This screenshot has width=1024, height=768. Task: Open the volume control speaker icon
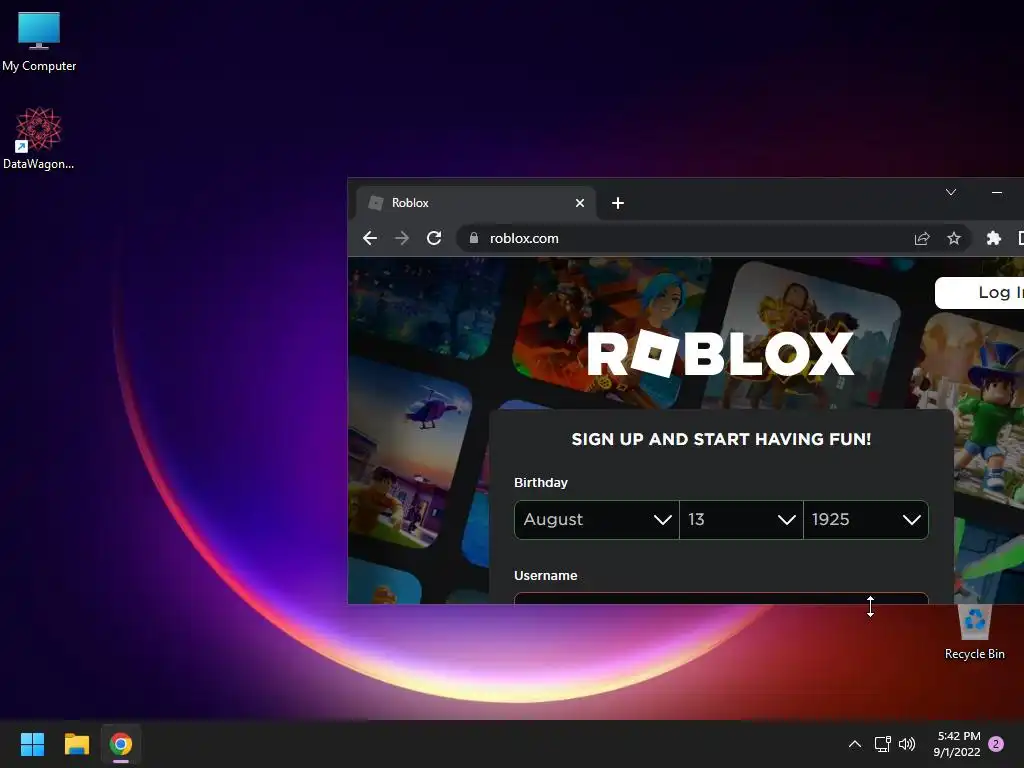907,744
